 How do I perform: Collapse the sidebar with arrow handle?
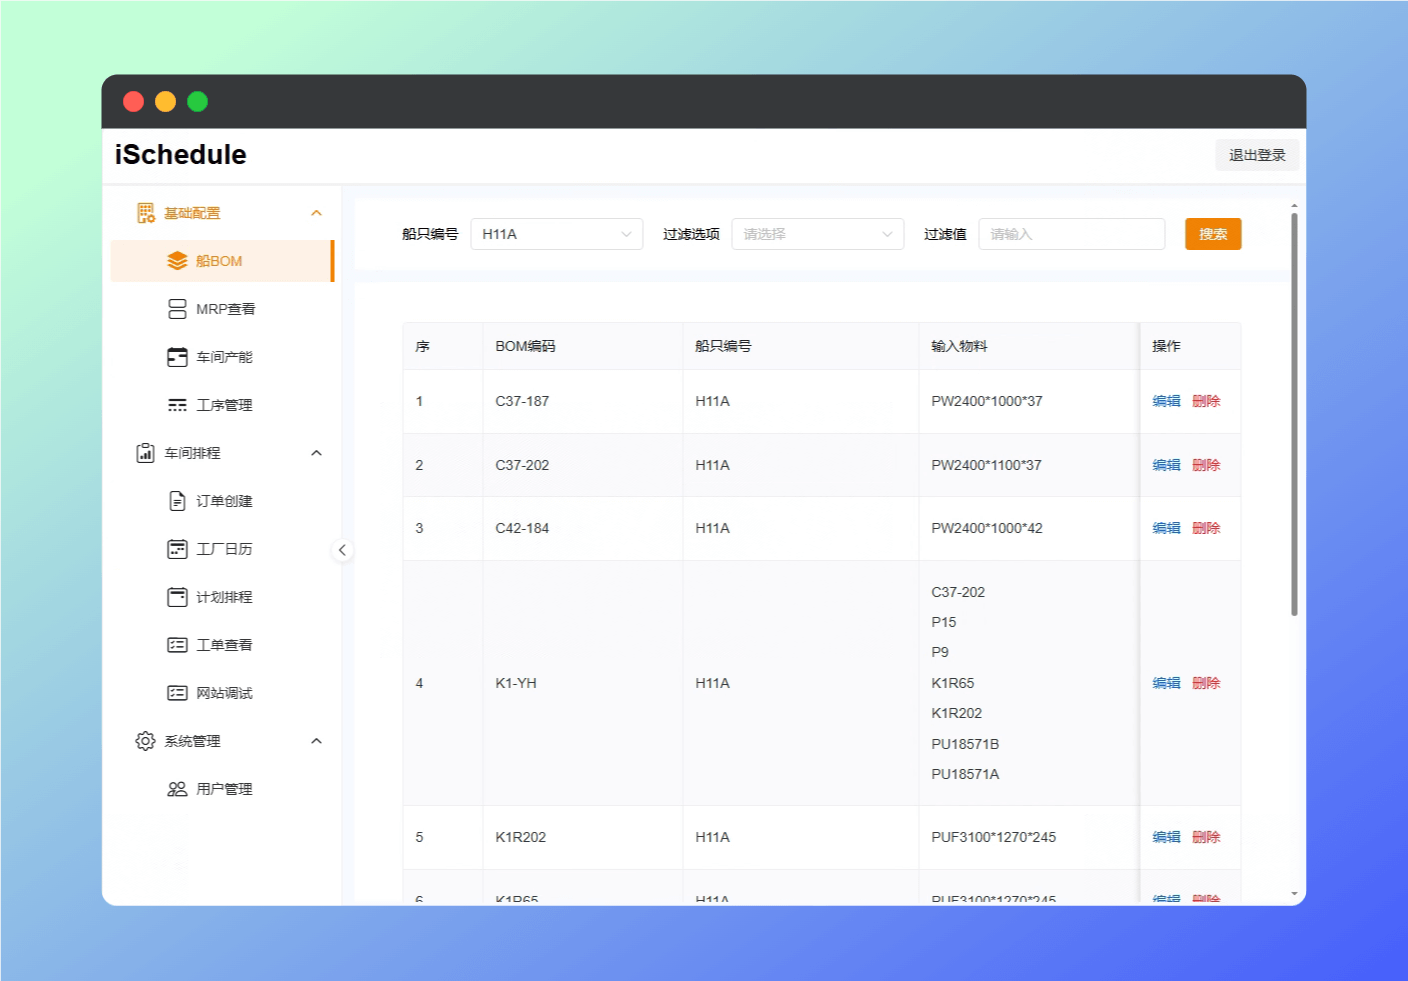(x=342, y=550)
